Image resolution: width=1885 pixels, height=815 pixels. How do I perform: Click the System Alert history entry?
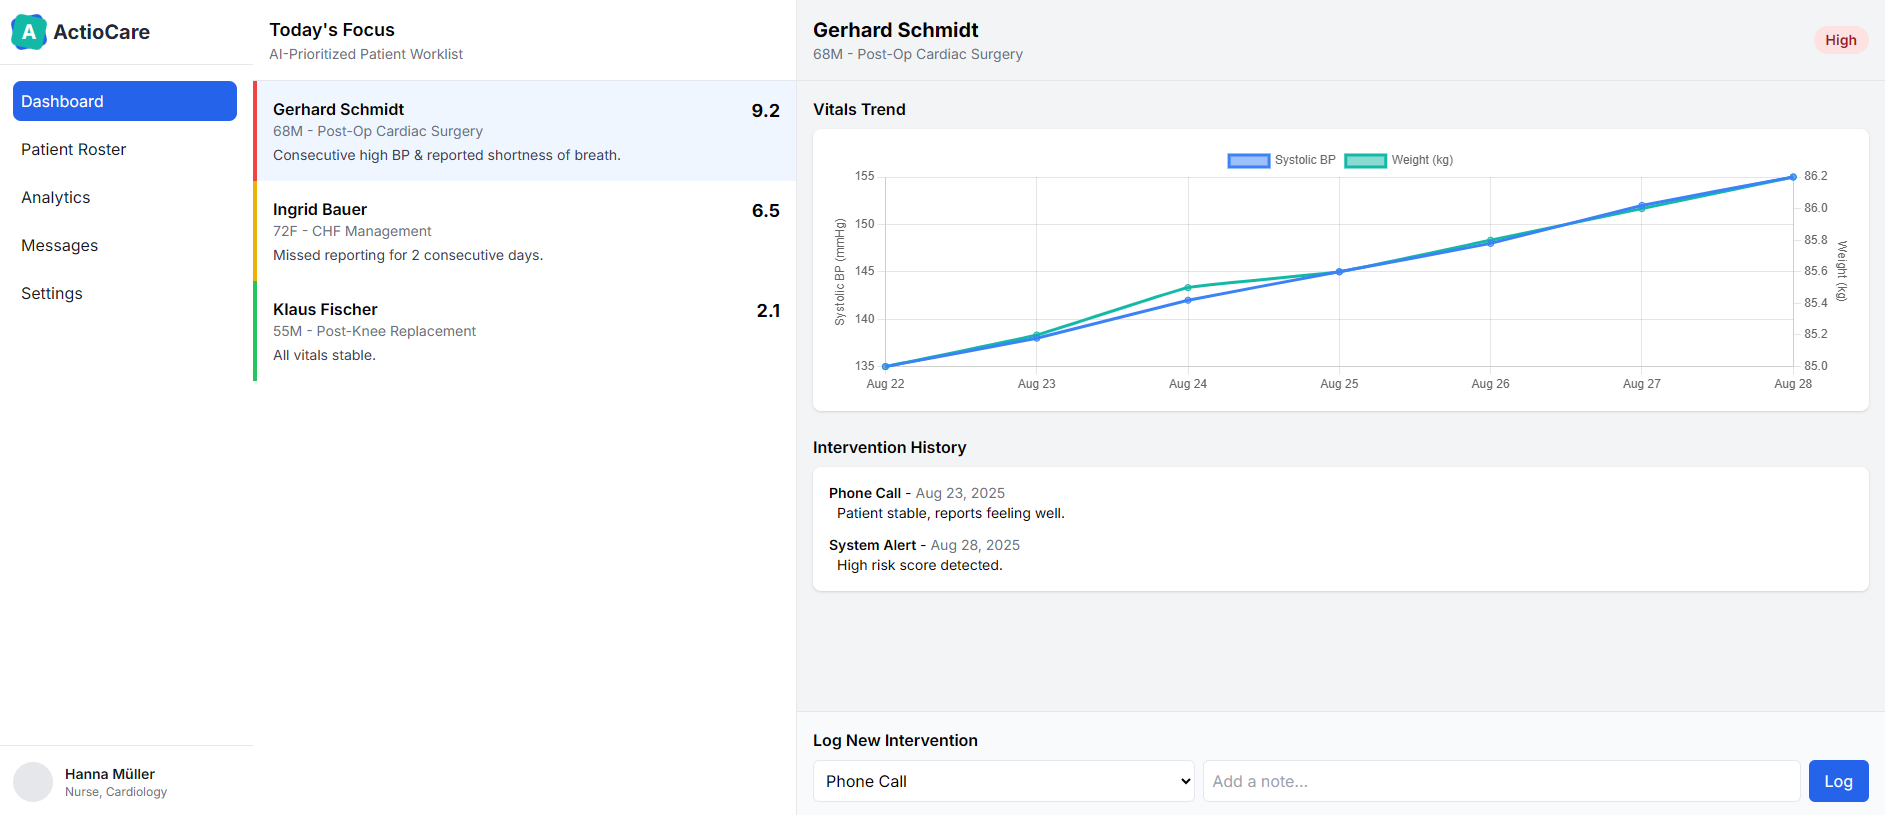1340,555
